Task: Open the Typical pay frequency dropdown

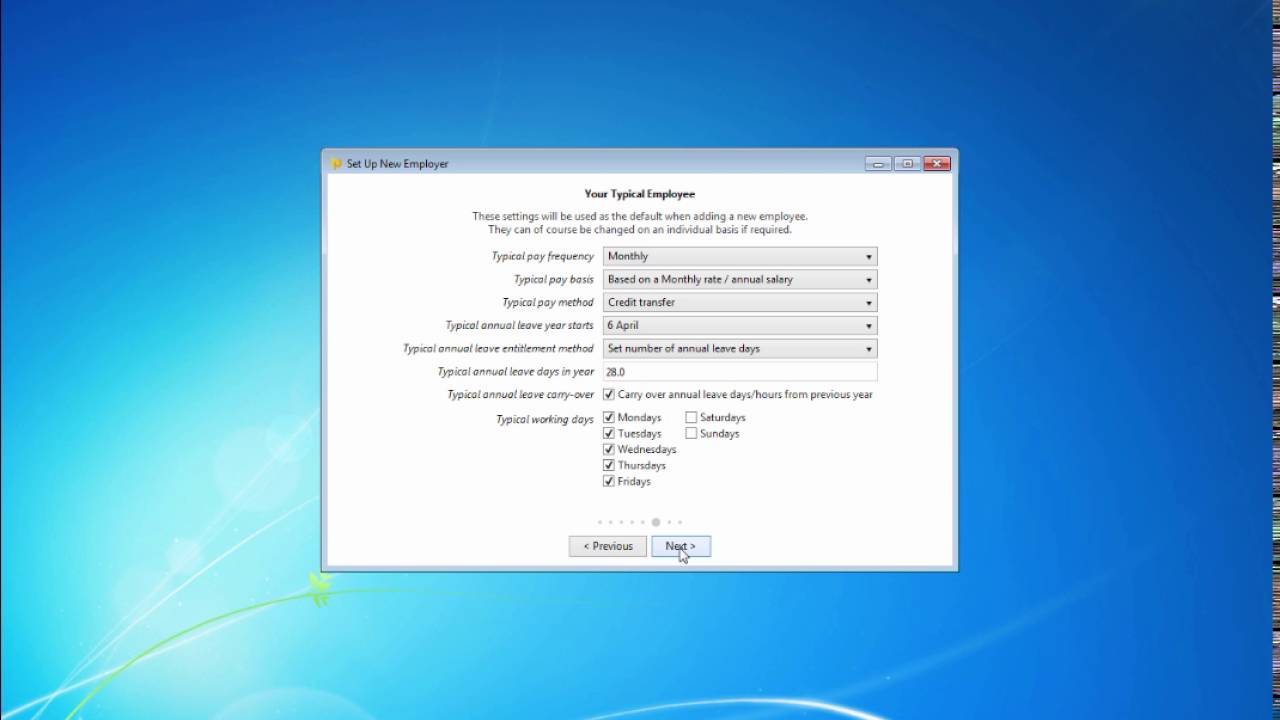Action: pos(740,256)
